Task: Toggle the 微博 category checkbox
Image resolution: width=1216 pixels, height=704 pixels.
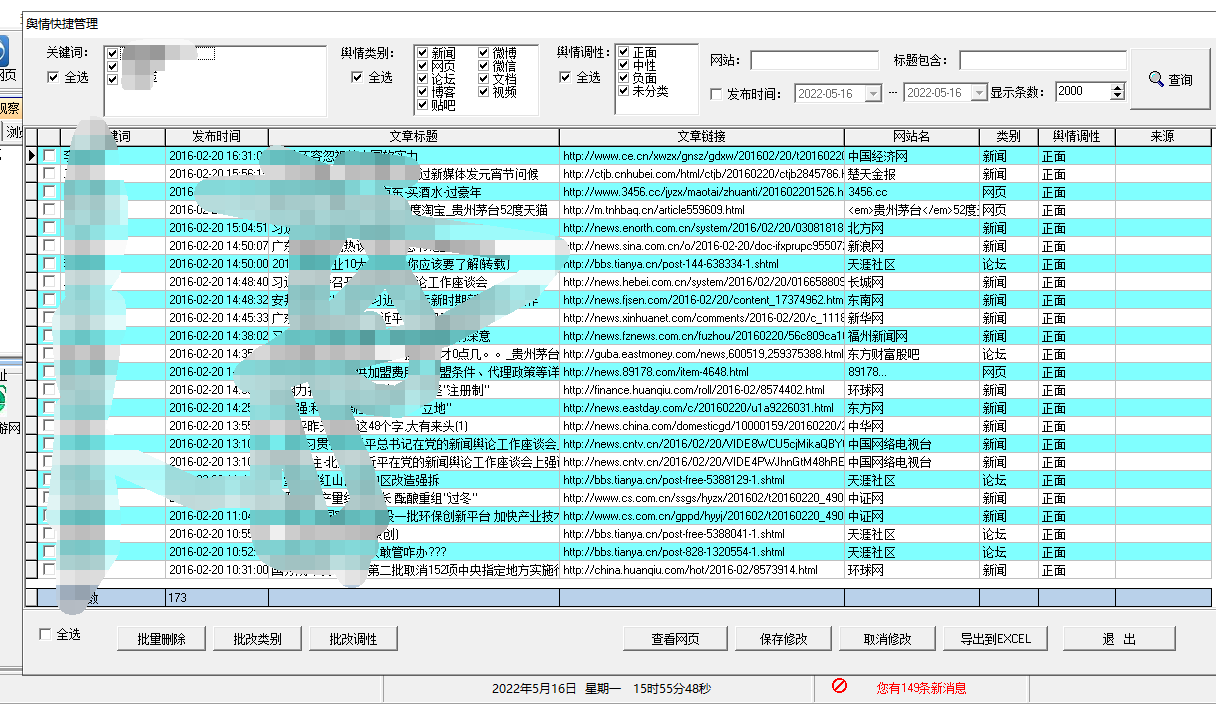Action: coord(484,53)
